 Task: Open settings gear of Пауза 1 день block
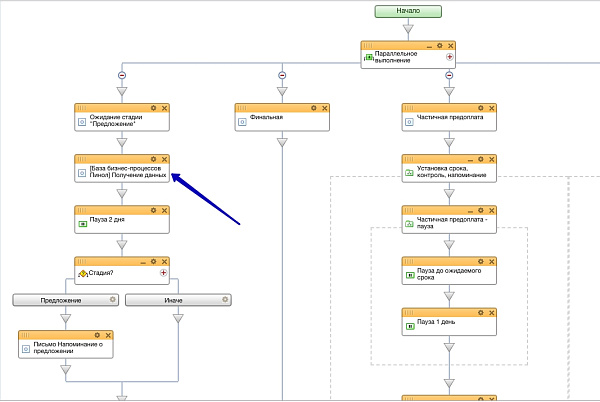click(481, 312)
